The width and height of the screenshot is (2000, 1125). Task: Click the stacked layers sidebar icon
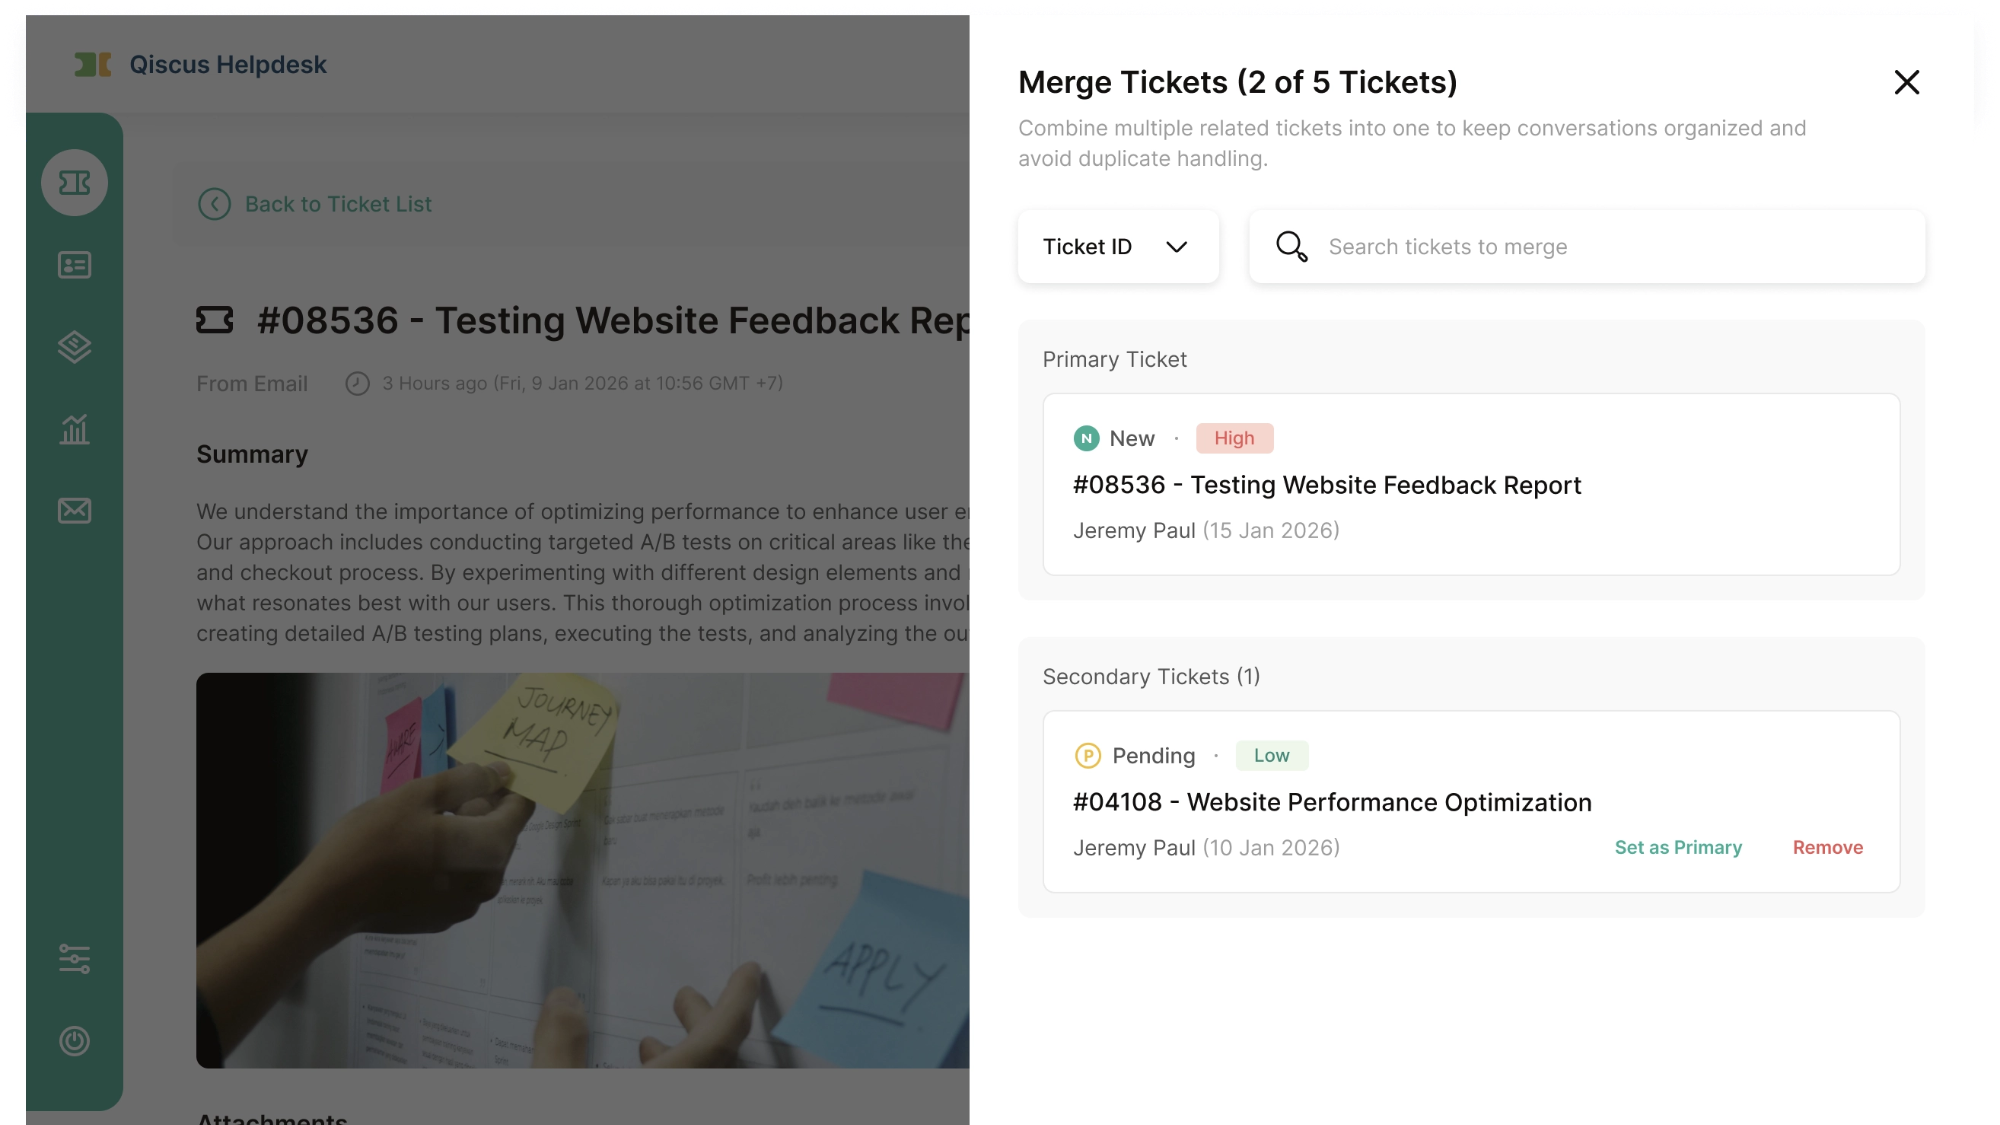click(x=74, y=347)
